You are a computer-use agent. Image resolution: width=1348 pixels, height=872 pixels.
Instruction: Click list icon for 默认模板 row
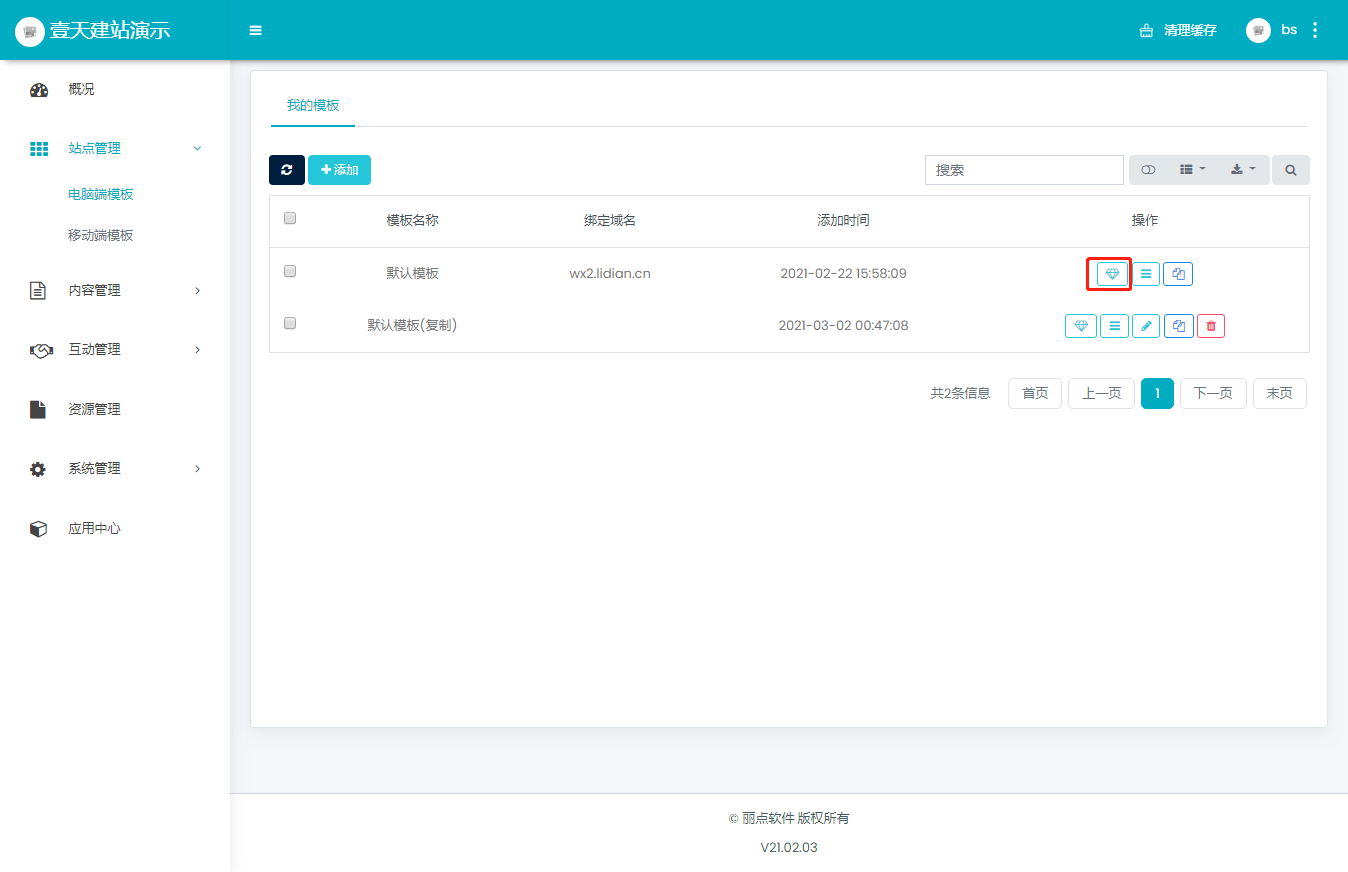coord(1146,273)
